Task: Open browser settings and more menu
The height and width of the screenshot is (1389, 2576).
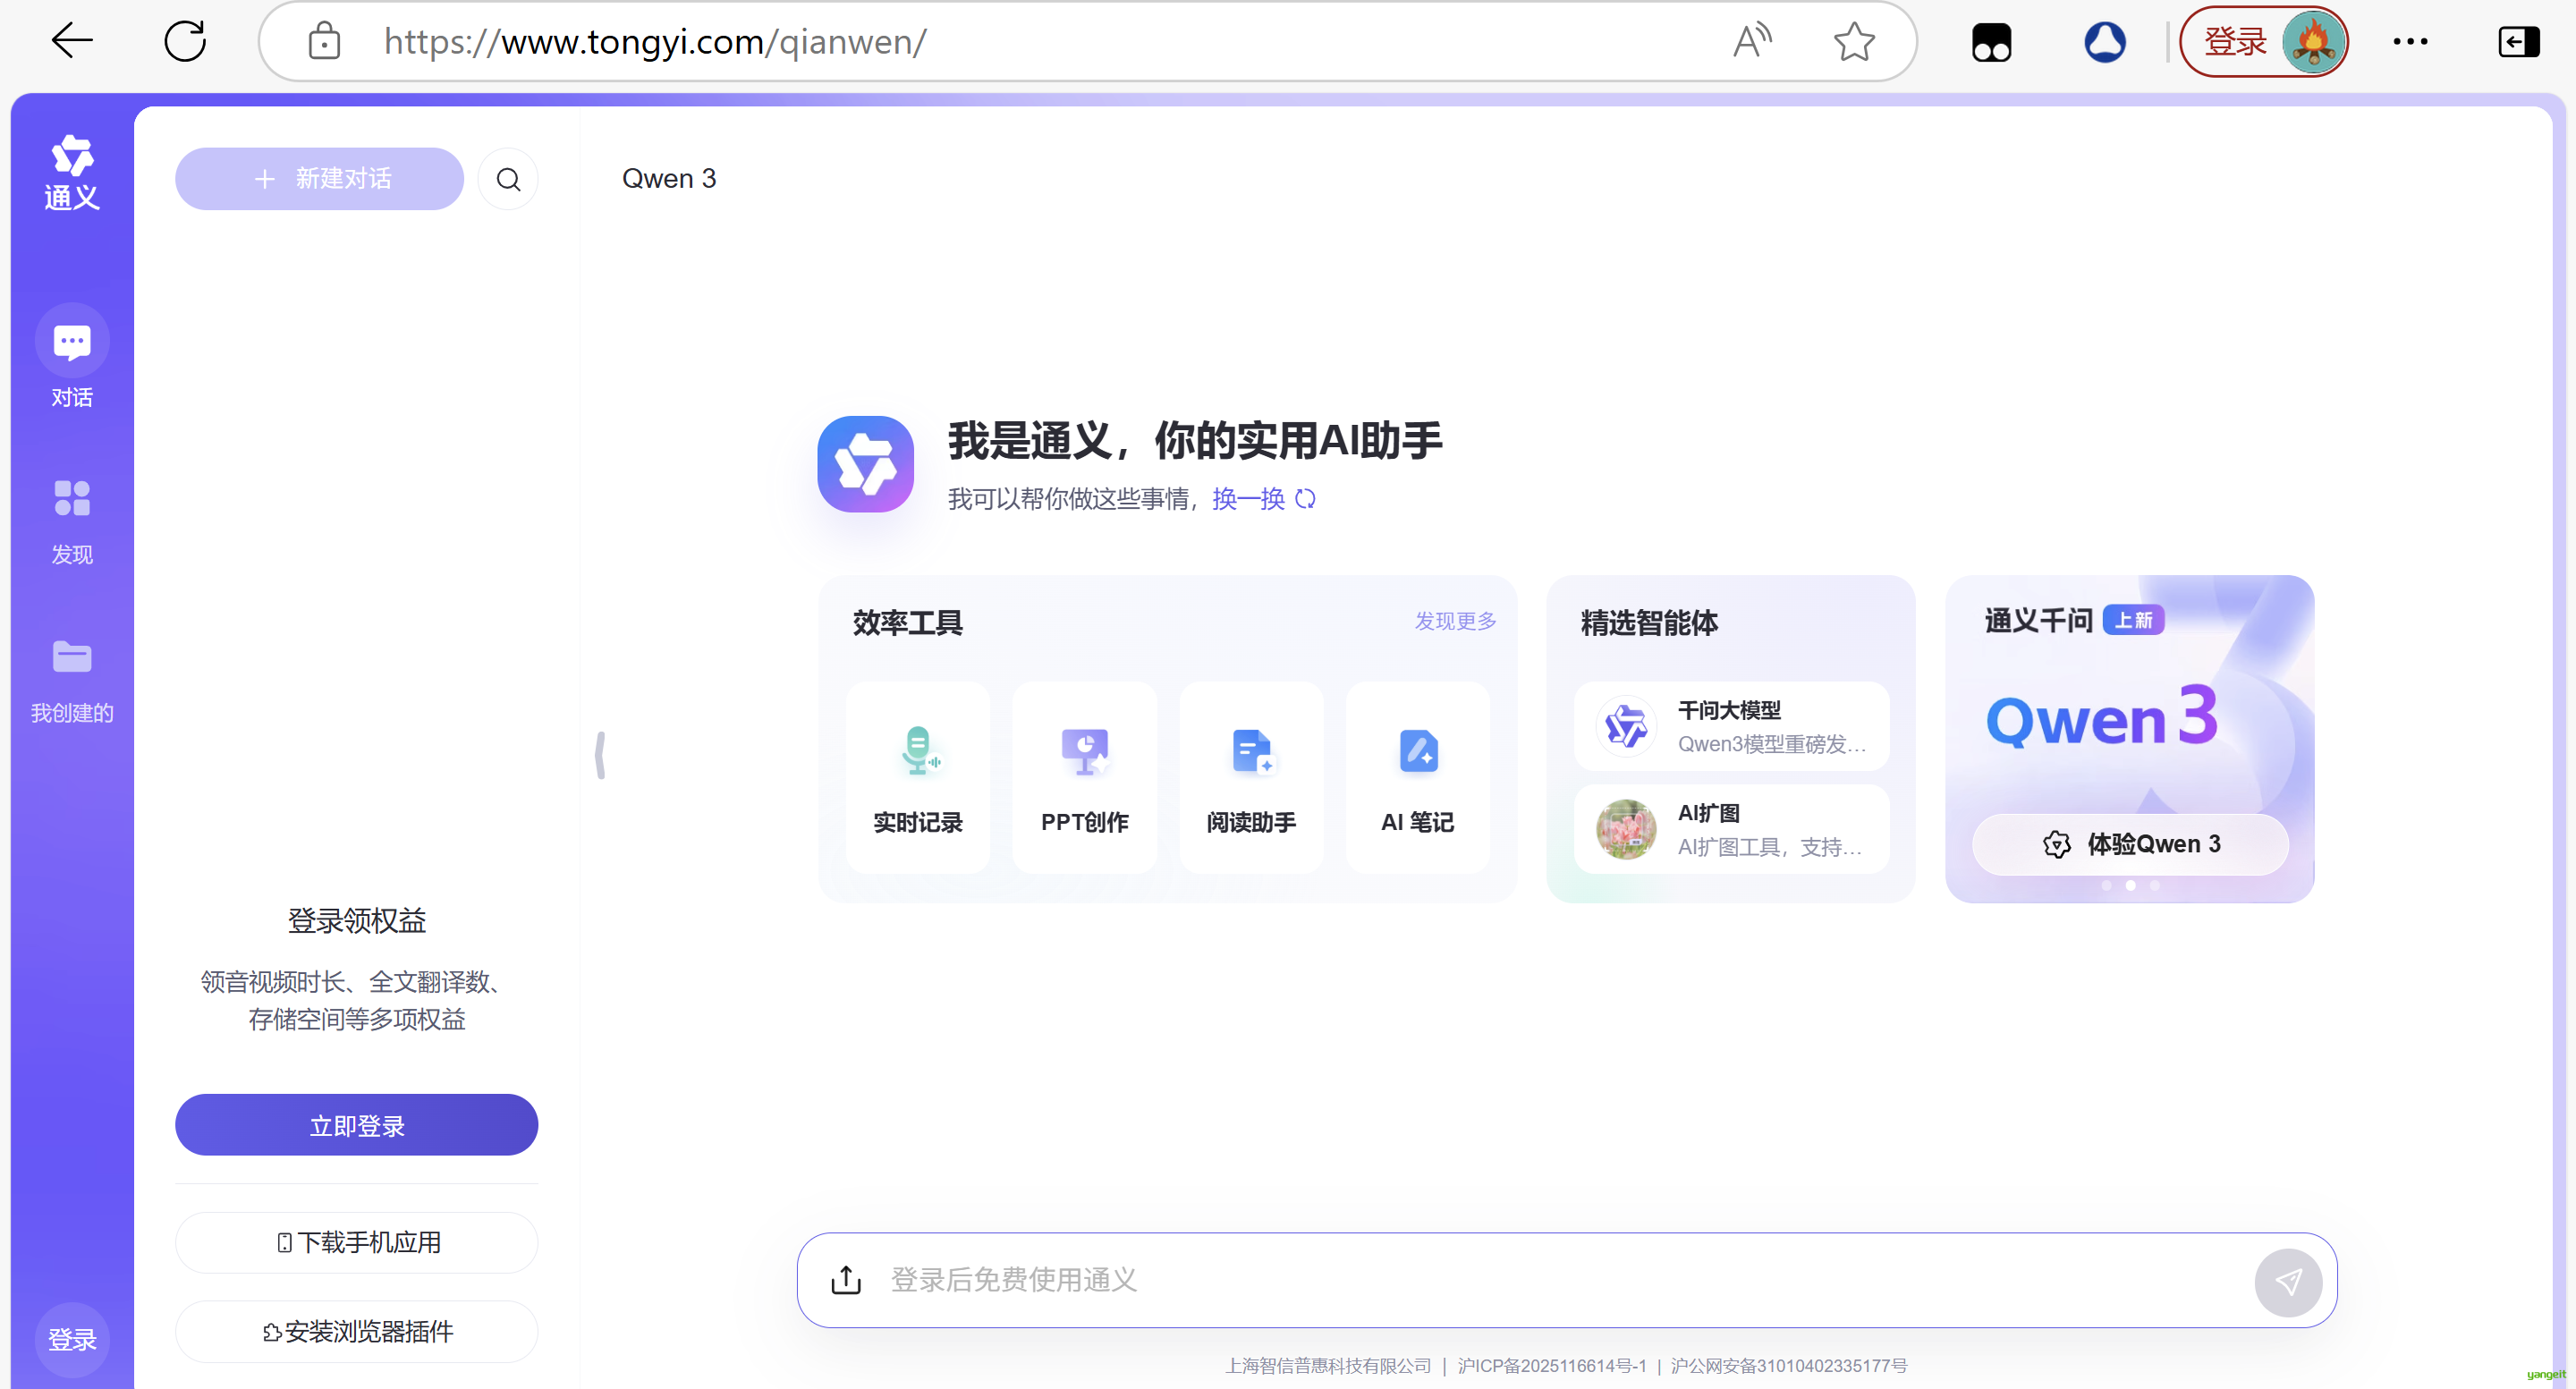Action: pos(2410,41)
